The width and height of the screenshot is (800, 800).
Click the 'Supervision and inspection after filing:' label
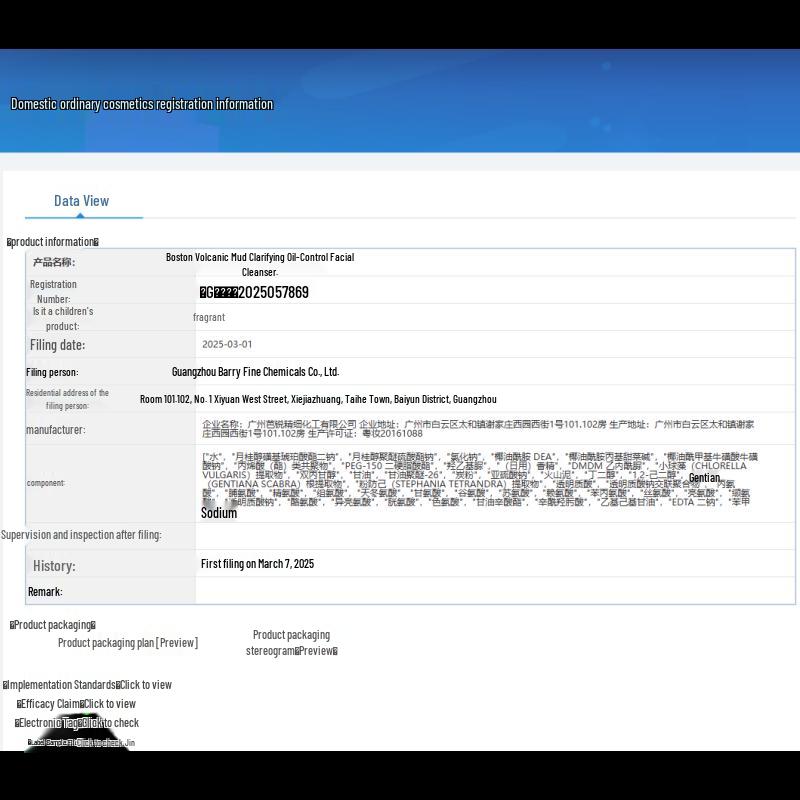click(81, 535)
